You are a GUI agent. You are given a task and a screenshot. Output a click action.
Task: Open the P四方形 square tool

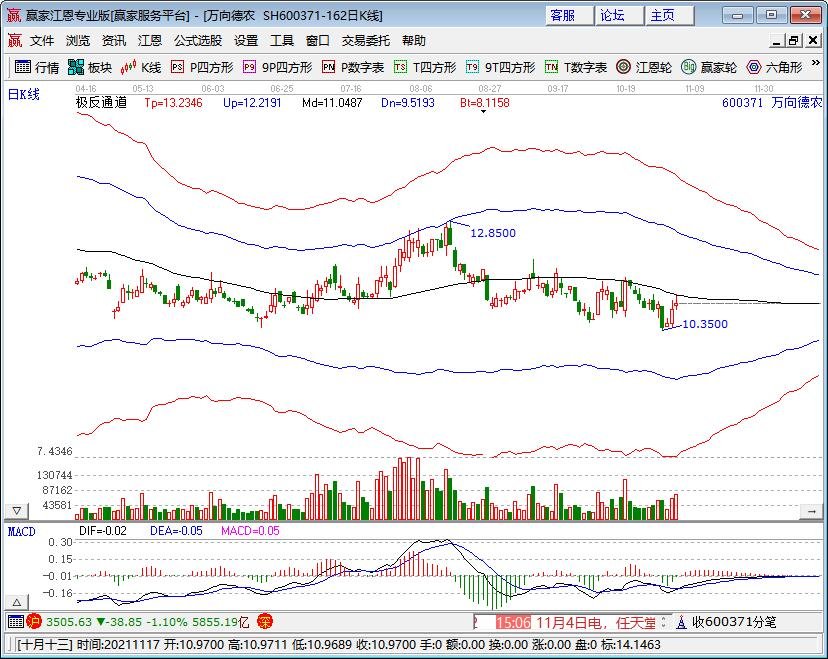point(201,67)
